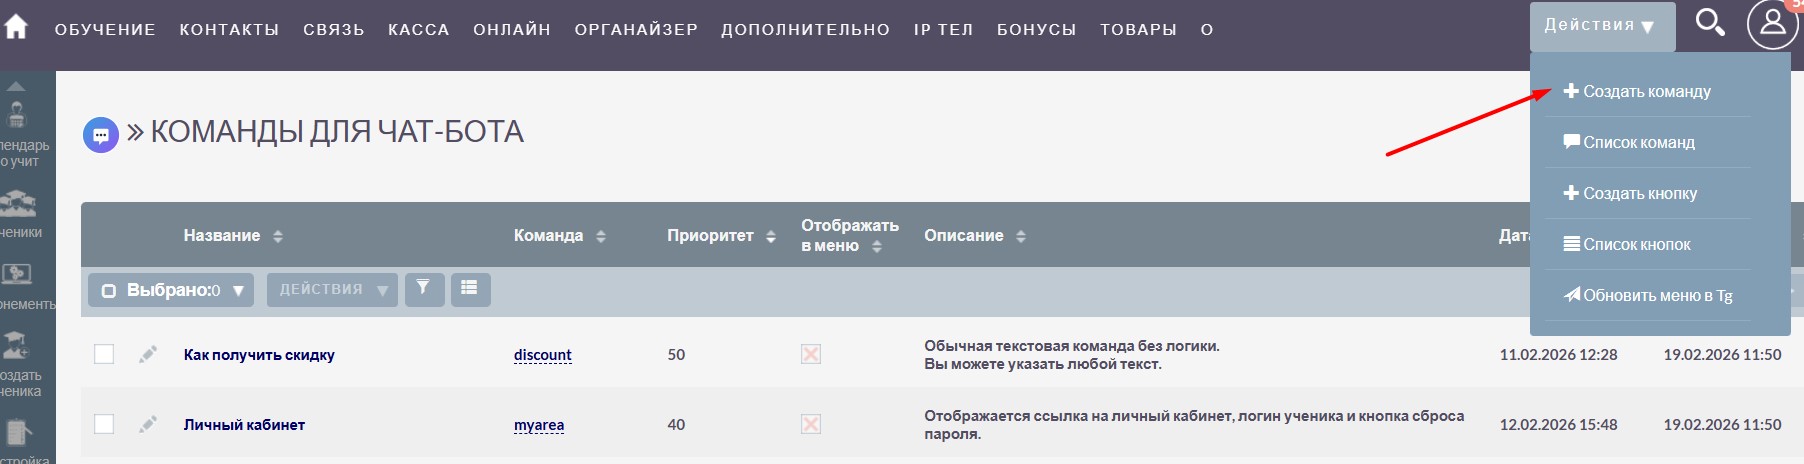The image size is (1804, 464).
Task: Check the "Как получить скидку" row checkbox
Action: click(104, 354)
